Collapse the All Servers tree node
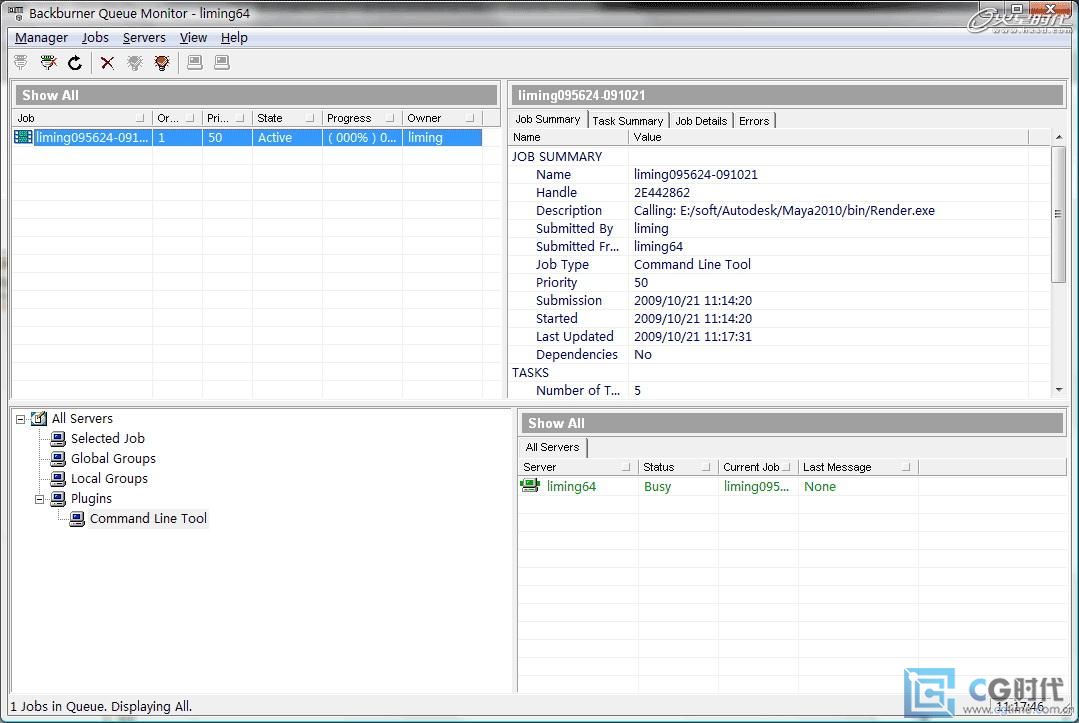 tap(21, 419)
